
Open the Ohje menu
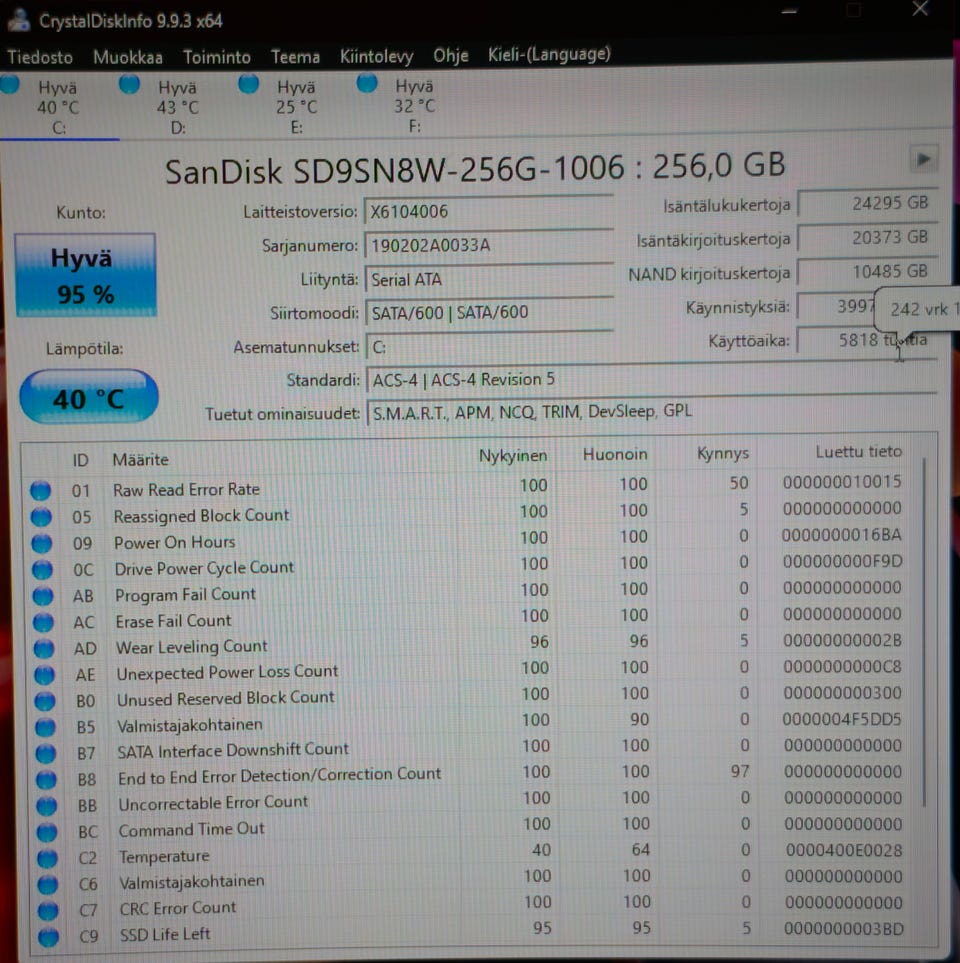point(451,56)
